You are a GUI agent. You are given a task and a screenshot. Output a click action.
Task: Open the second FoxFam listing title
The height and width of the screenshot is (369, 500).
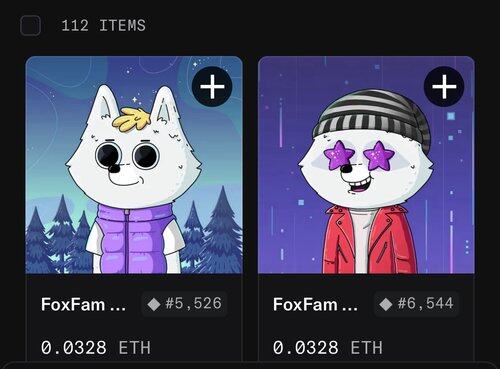click(x=315, y=304)
